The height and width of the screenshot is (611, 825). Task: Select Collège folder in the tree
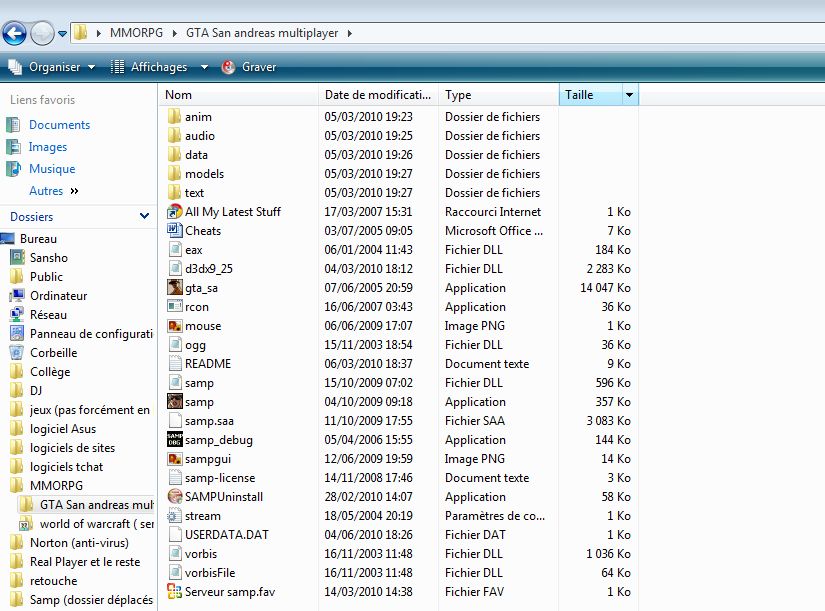[50, 372]
